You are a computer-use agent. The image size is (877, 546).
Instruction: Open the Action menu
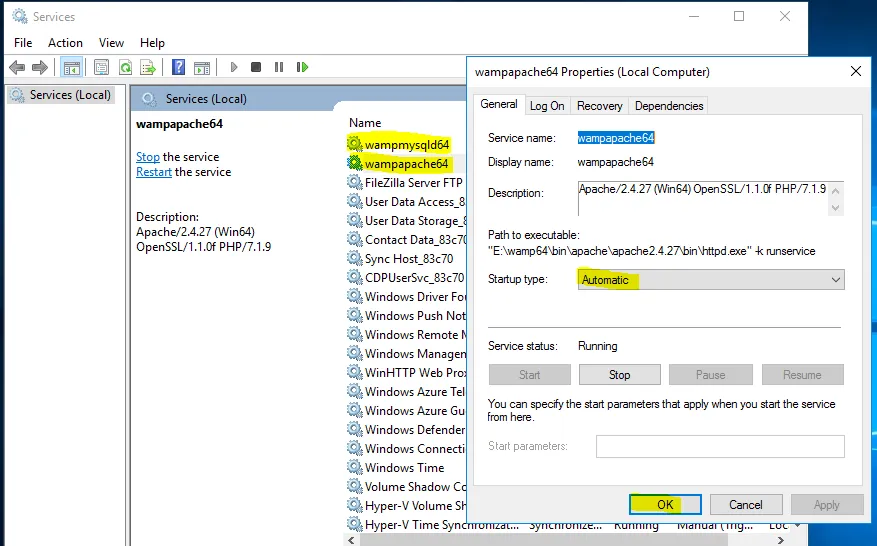click(65, 43)
